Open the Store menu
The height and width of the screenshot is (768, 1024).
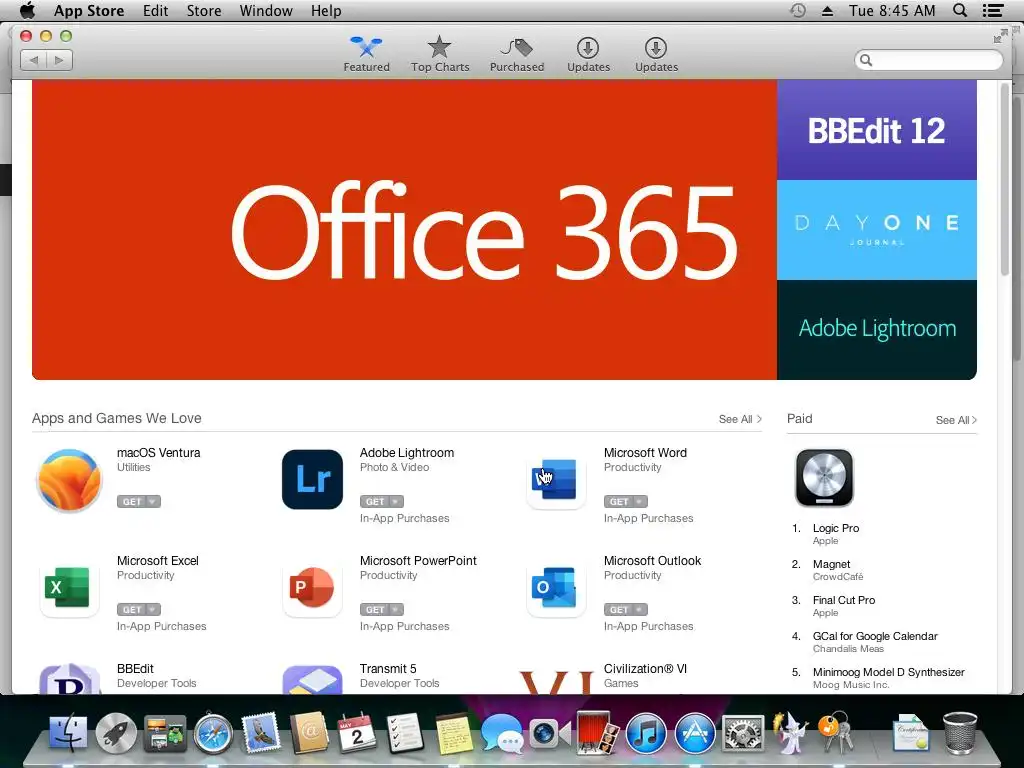(x=204, y=10)
